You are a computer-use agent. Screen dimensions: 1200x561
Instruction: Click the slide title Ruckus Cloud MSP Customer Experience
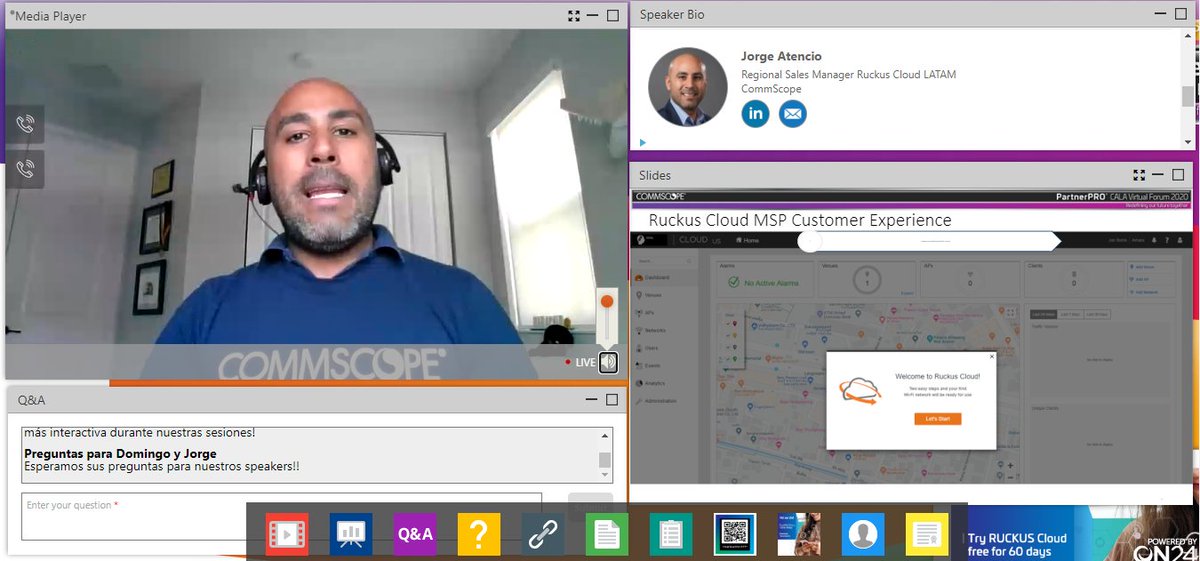click(800, 220)
